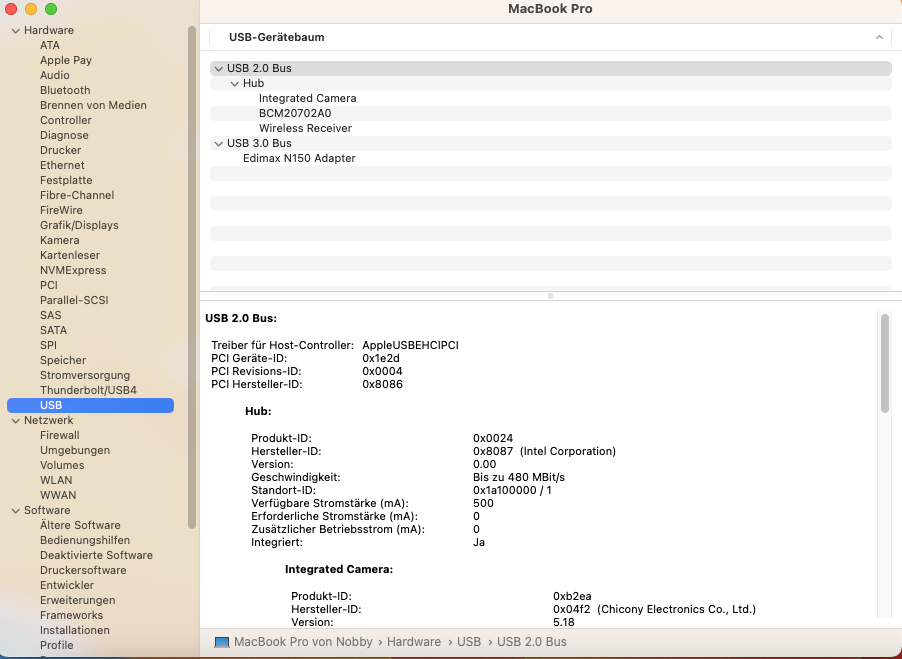Click the AppleUSBEHCIPCI driver value
The width and height of the screenshot is (902, 659).
410,346
